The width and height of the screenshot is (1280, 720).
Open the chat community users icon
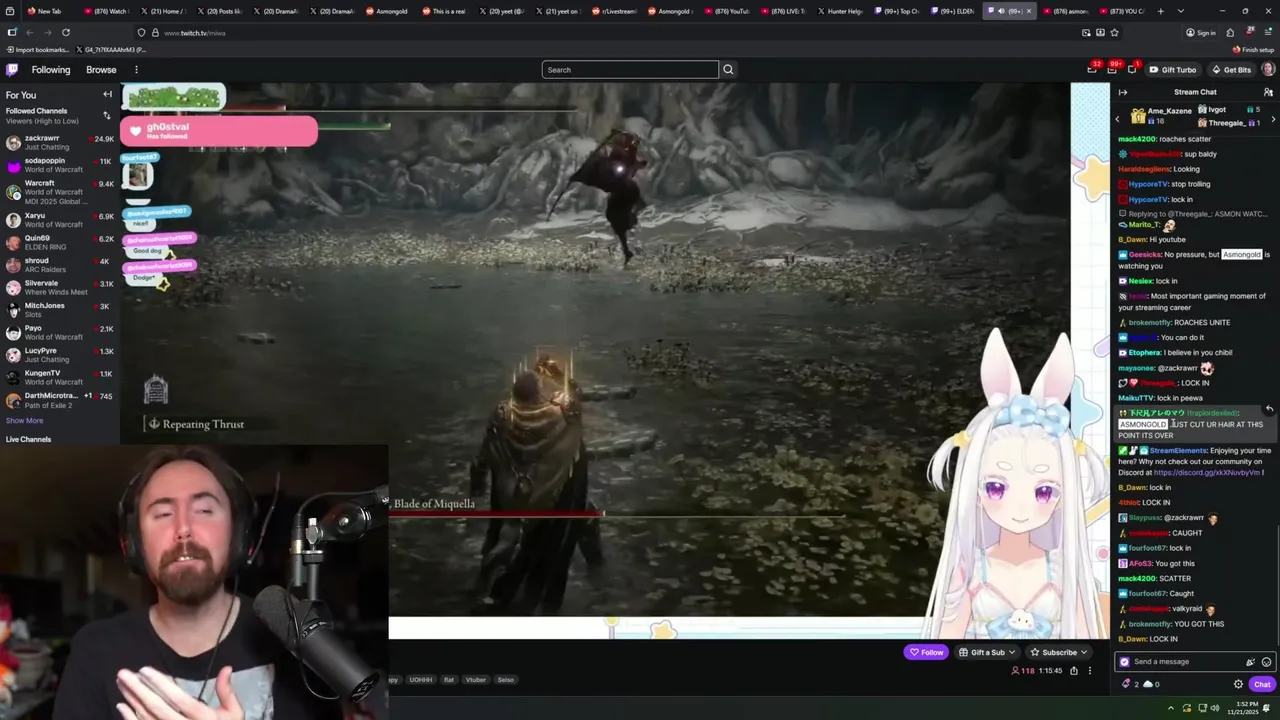[x=1268, y=92]
